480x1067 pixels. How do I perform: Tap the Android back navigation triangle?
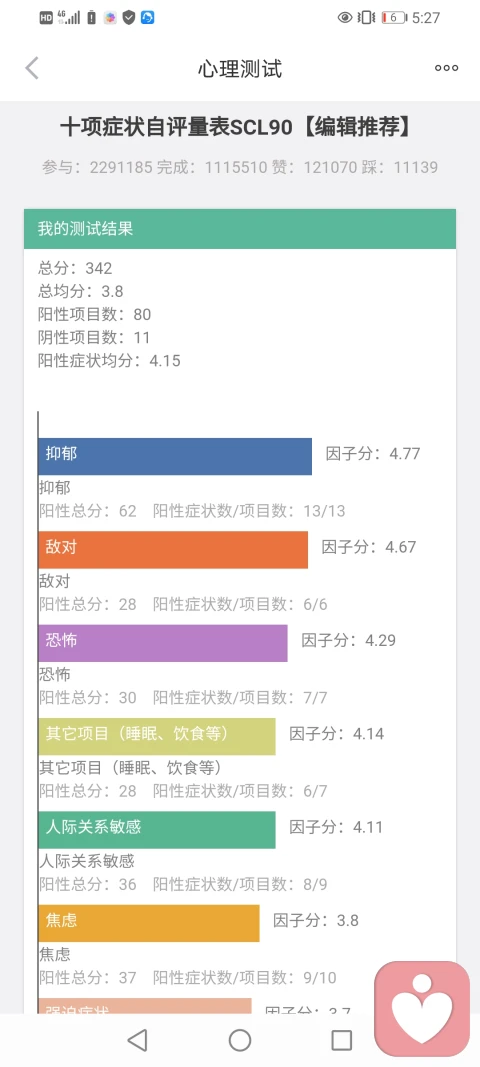coord(138,1040)
